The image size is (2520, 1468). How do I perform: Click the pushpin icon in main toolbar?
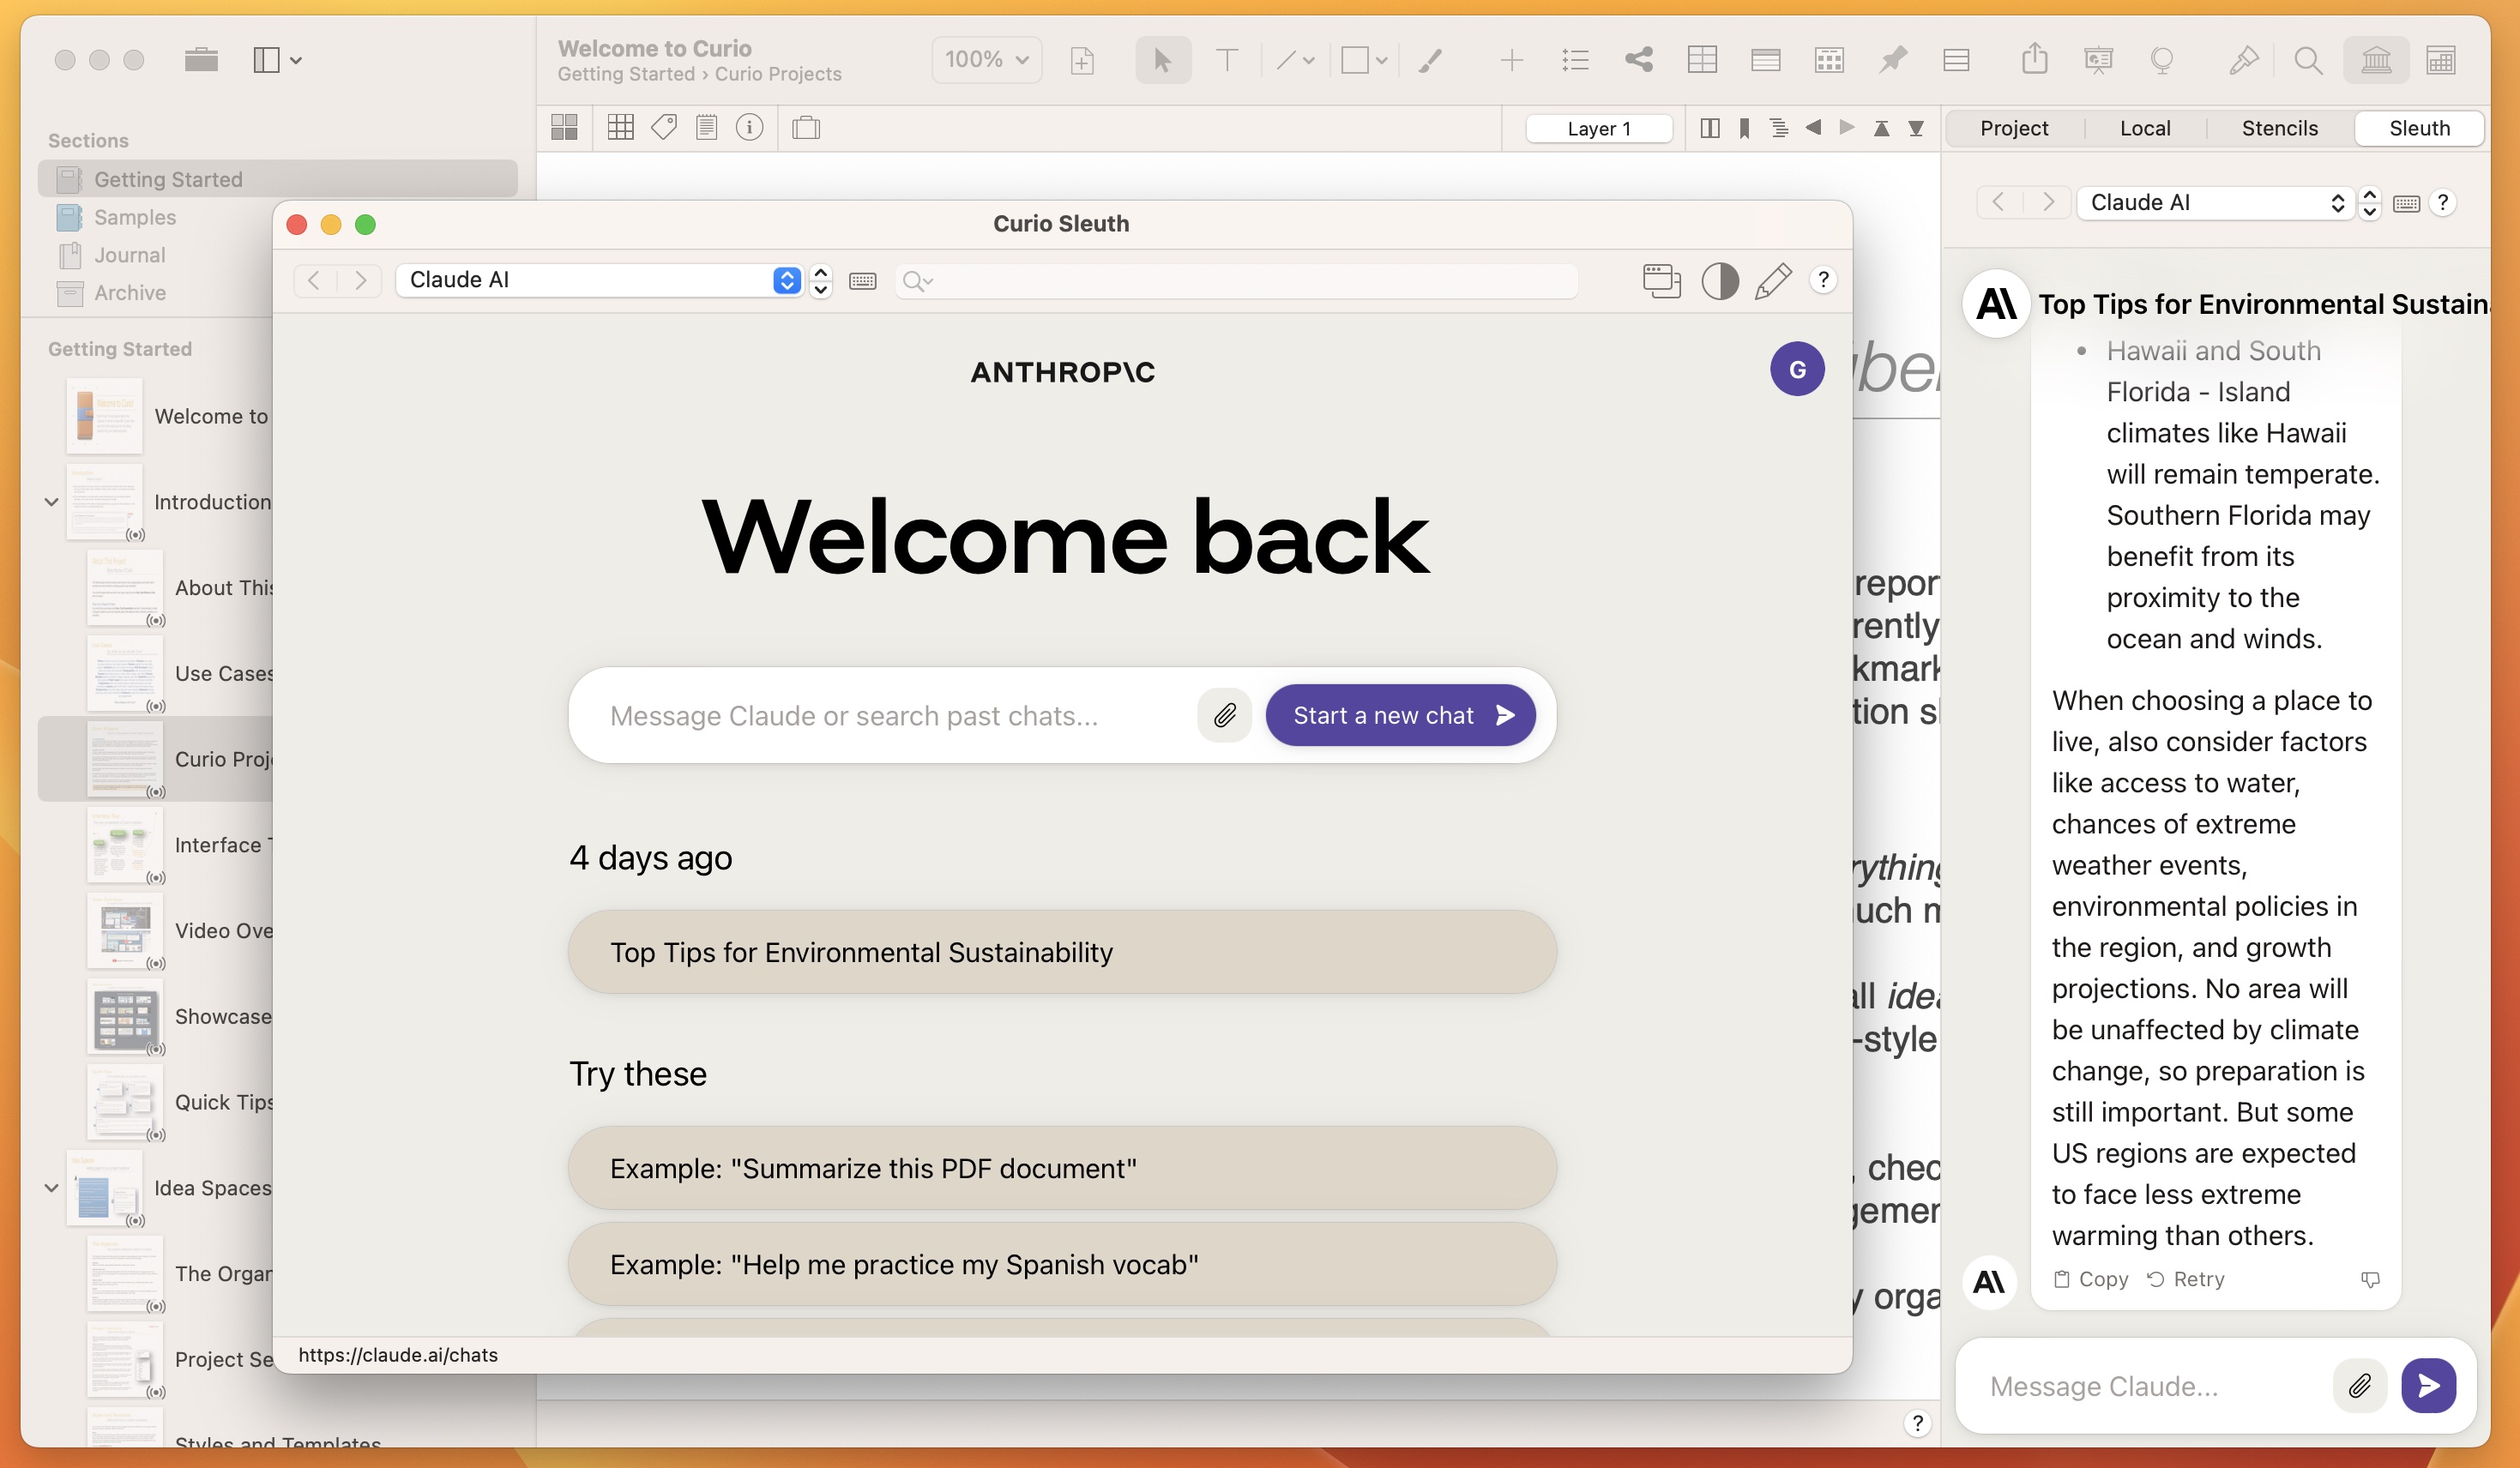tap(1892, 61)
